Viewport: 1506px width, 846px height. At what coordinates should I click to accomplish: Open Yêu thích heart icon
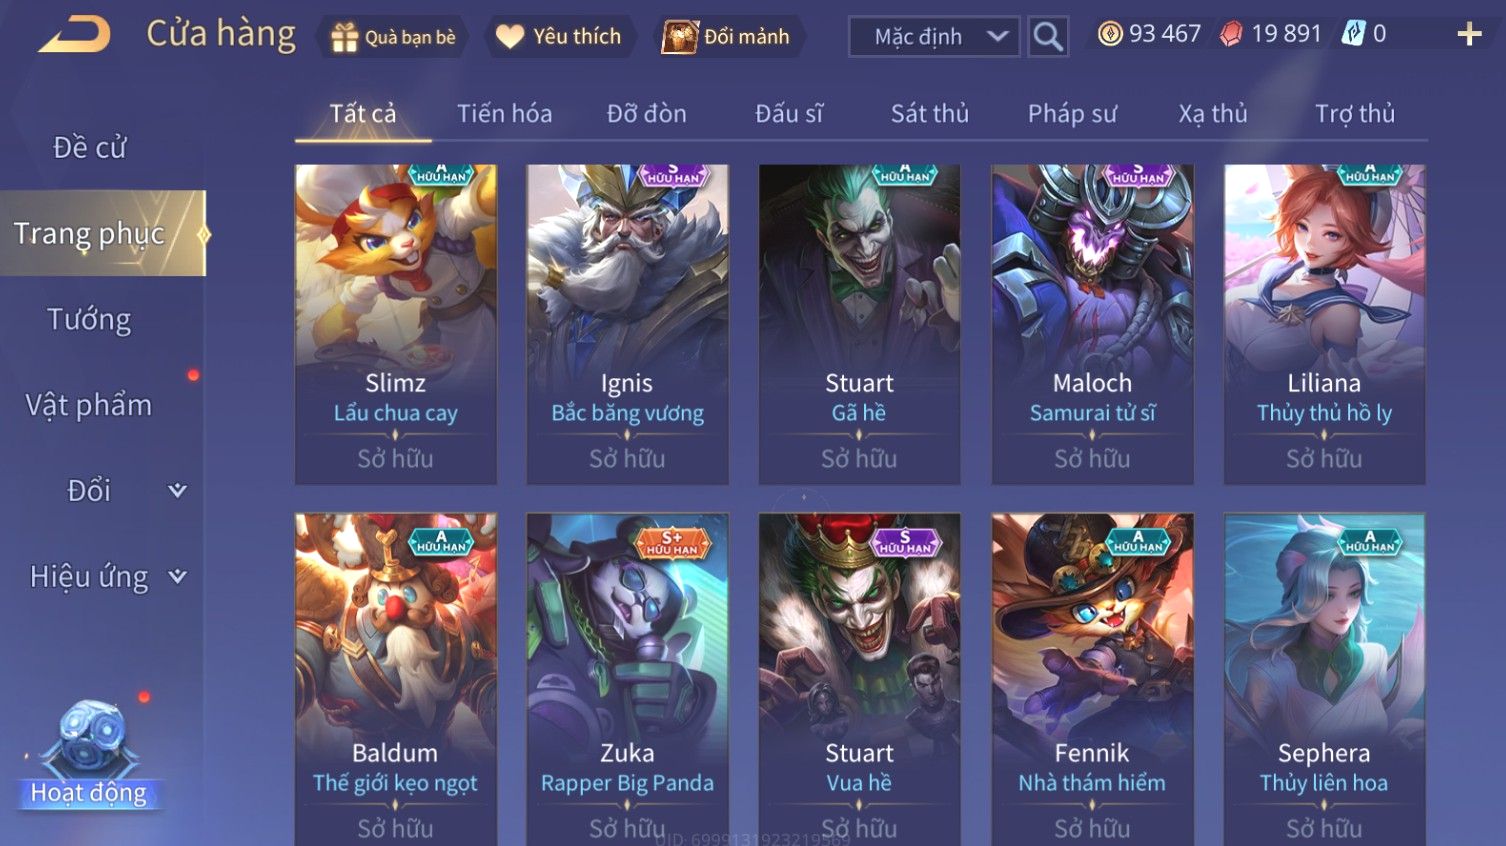tap(510, 37)
